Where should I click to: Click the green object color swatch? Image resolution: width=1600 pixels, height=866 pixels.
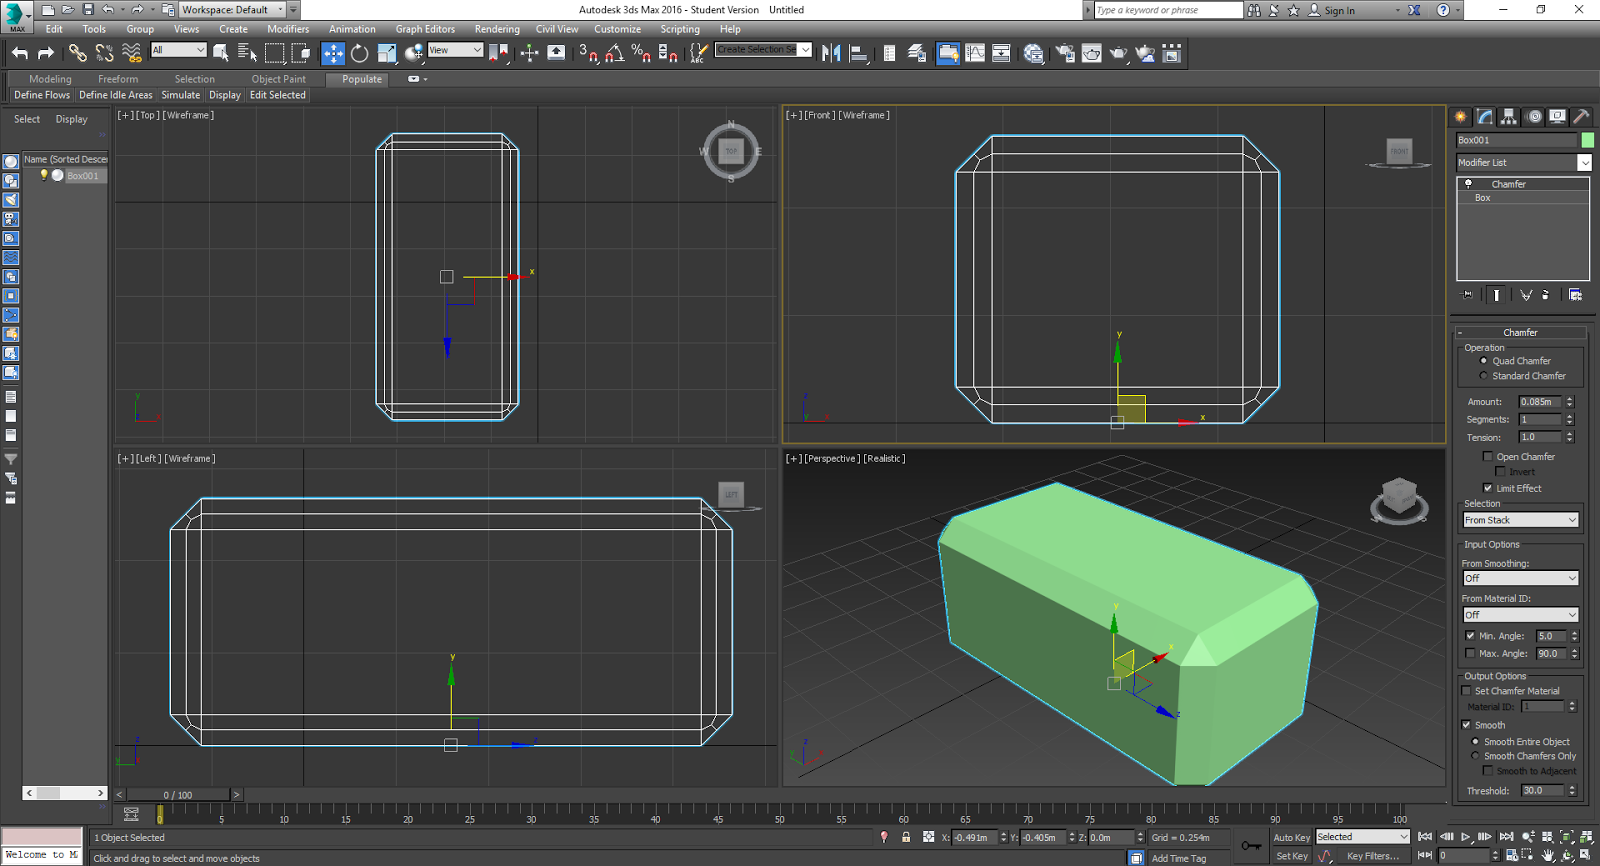(x=1587, y=140)
